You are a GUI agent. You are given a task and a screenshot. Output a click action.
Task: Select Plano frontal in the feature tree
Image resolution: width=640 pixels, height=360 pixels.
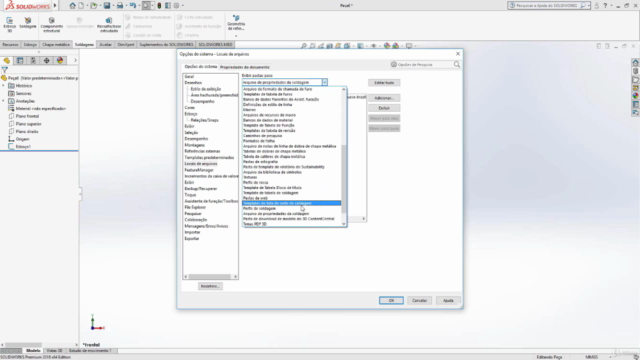27,116
